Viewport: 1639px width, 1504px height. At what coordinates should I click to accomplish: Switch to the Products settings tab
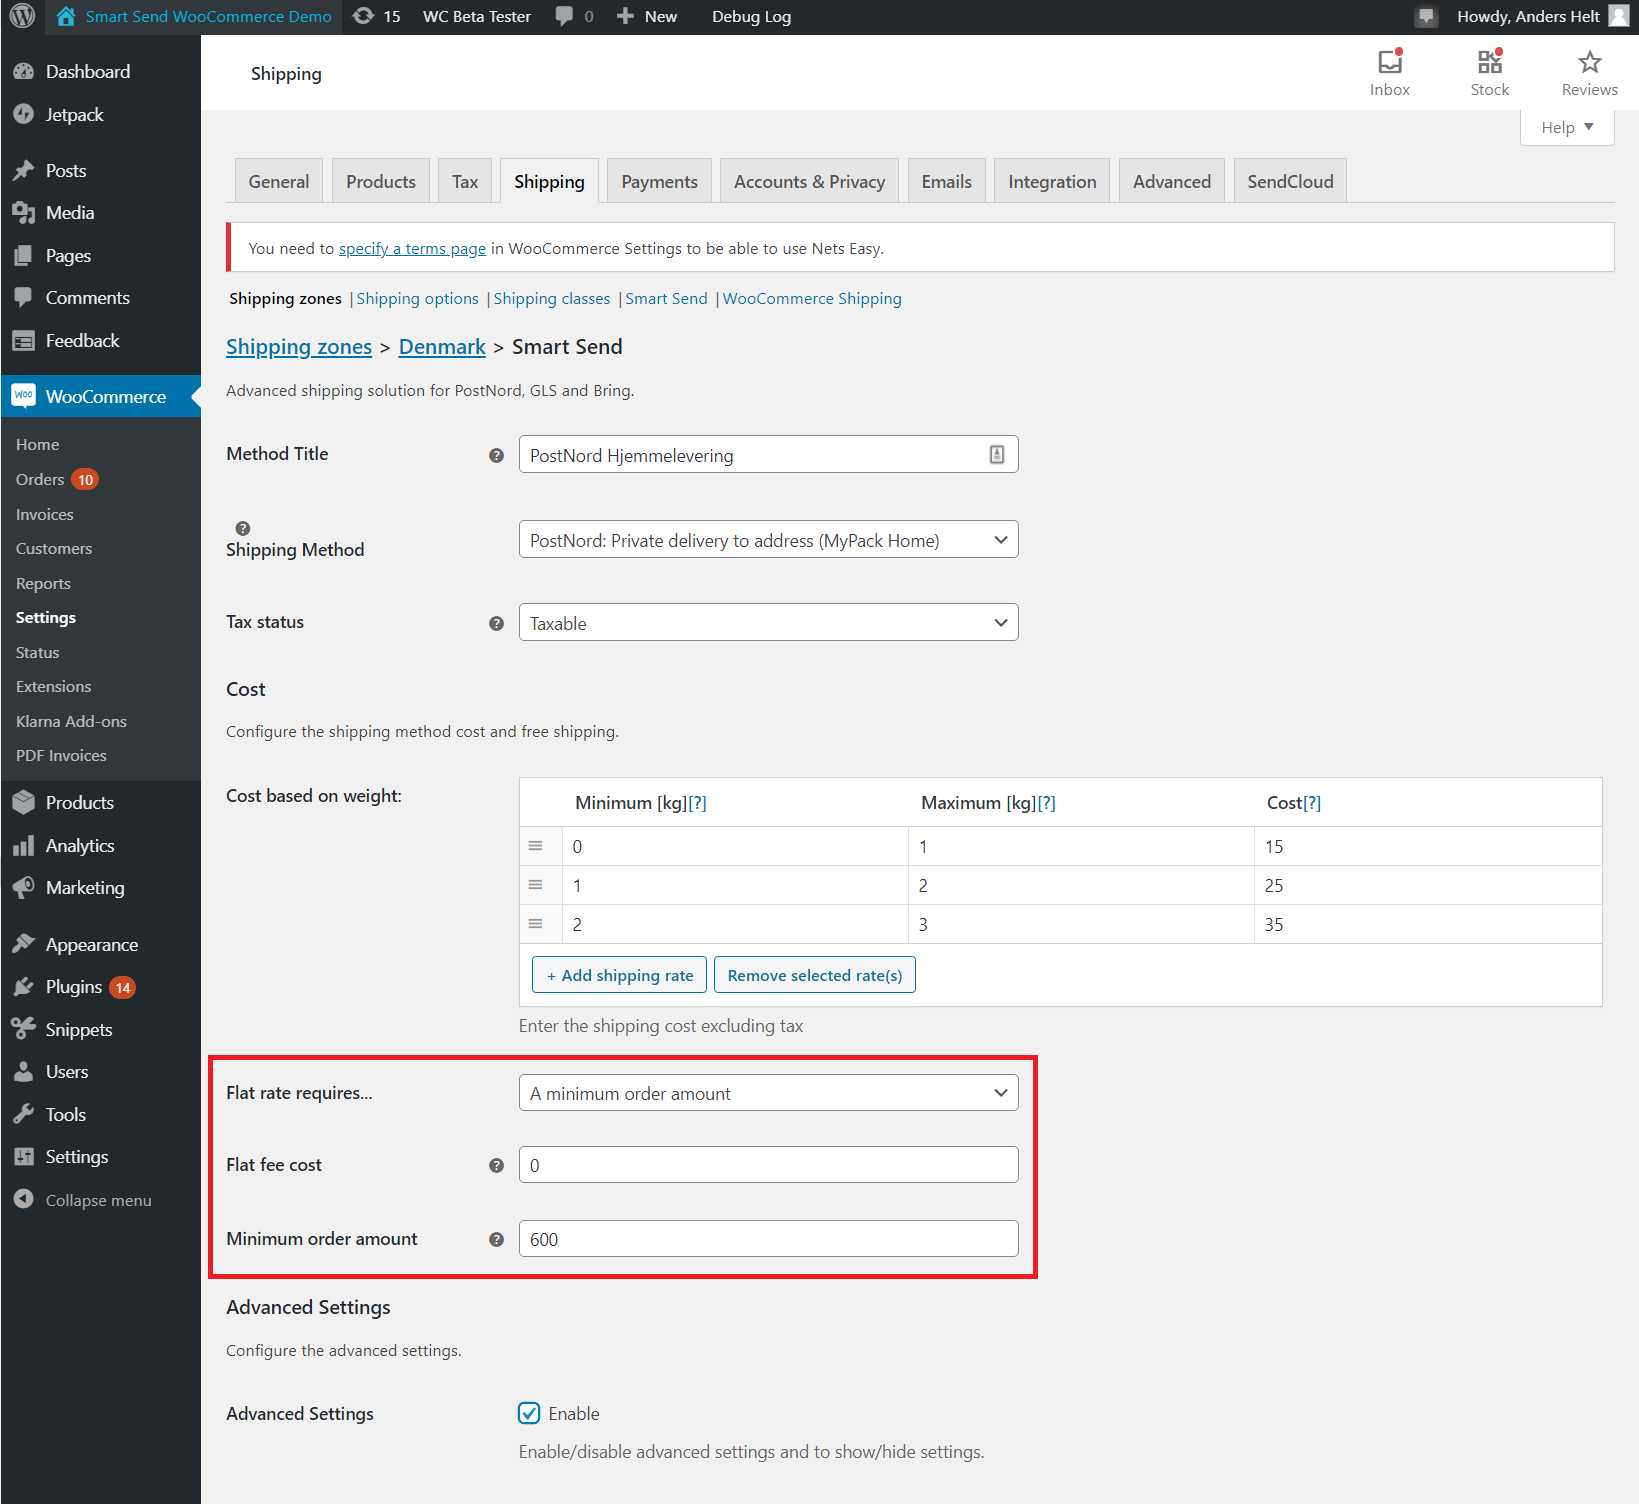381,181
